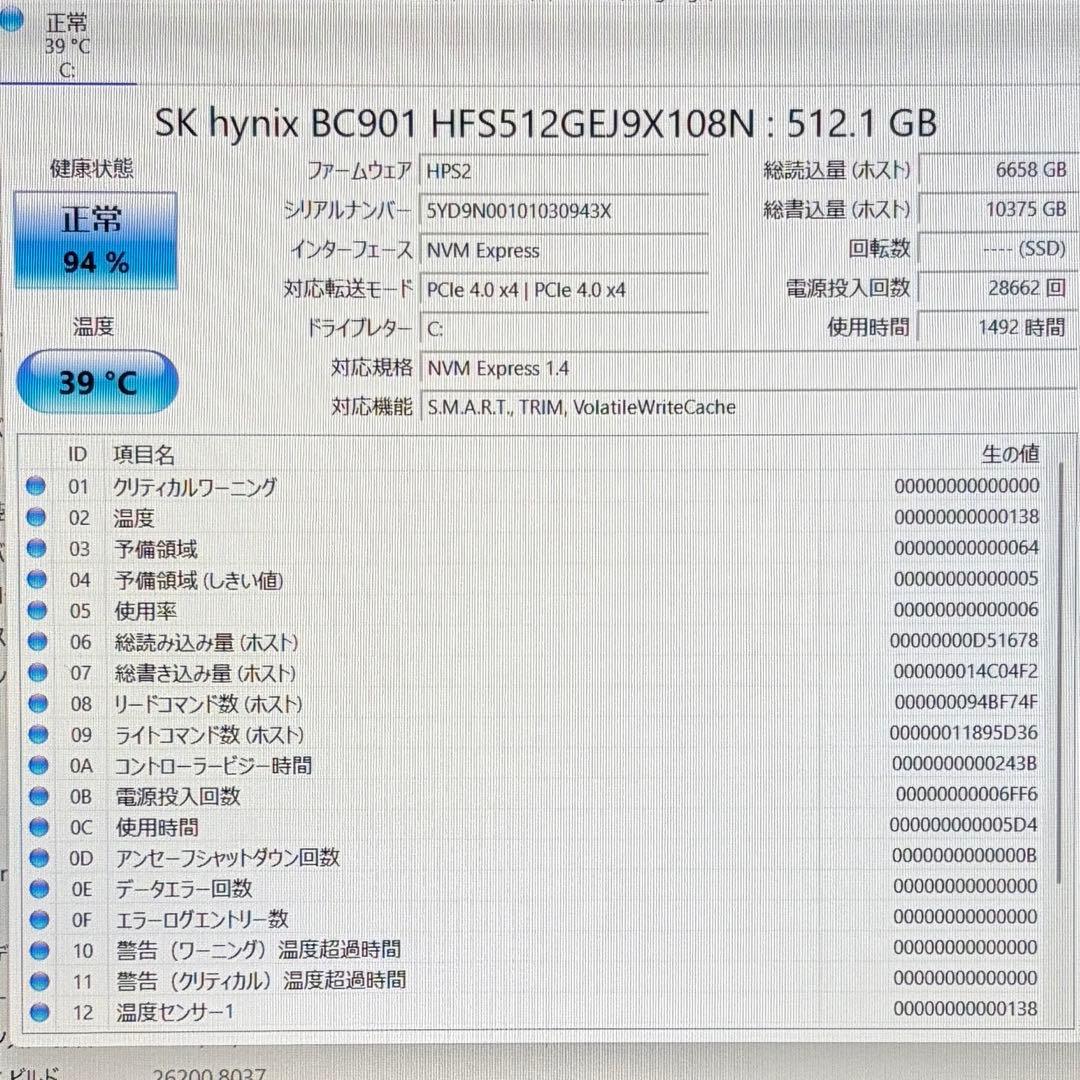Click power on count value 28662 回

[x=998, y=287]
